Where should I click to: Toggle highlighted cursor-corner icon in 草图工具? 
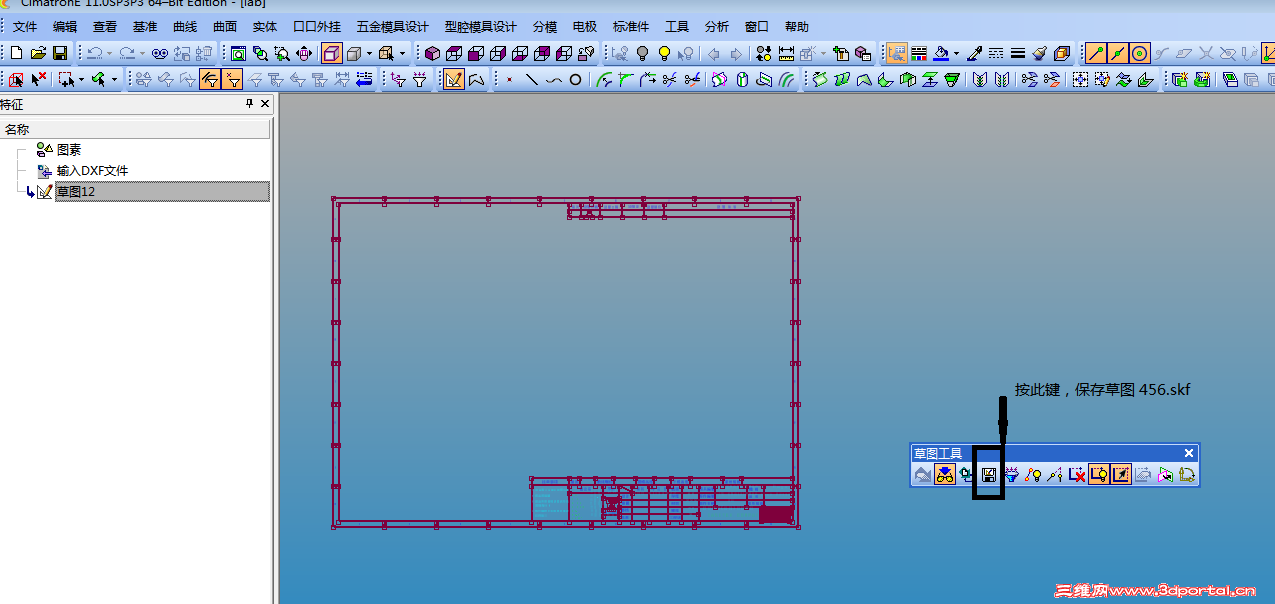(1121, 475)
